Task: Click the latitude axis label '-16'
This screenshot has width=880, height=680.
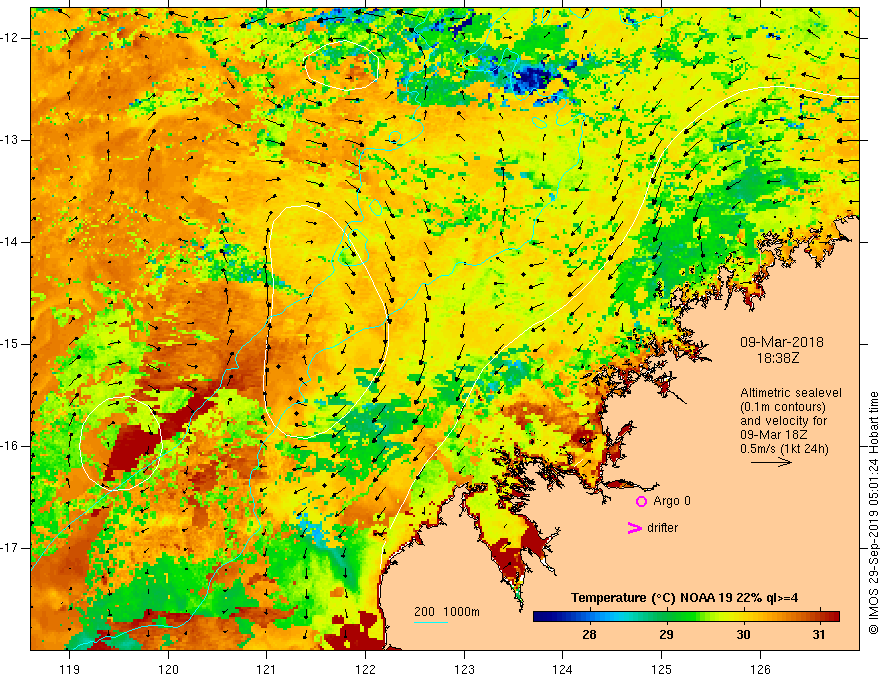Action: (11, 446)
